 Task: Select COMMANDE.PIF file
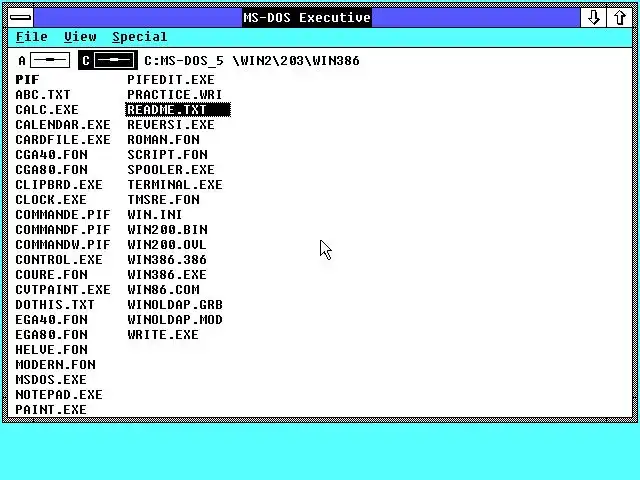click(x=63, y=215)
